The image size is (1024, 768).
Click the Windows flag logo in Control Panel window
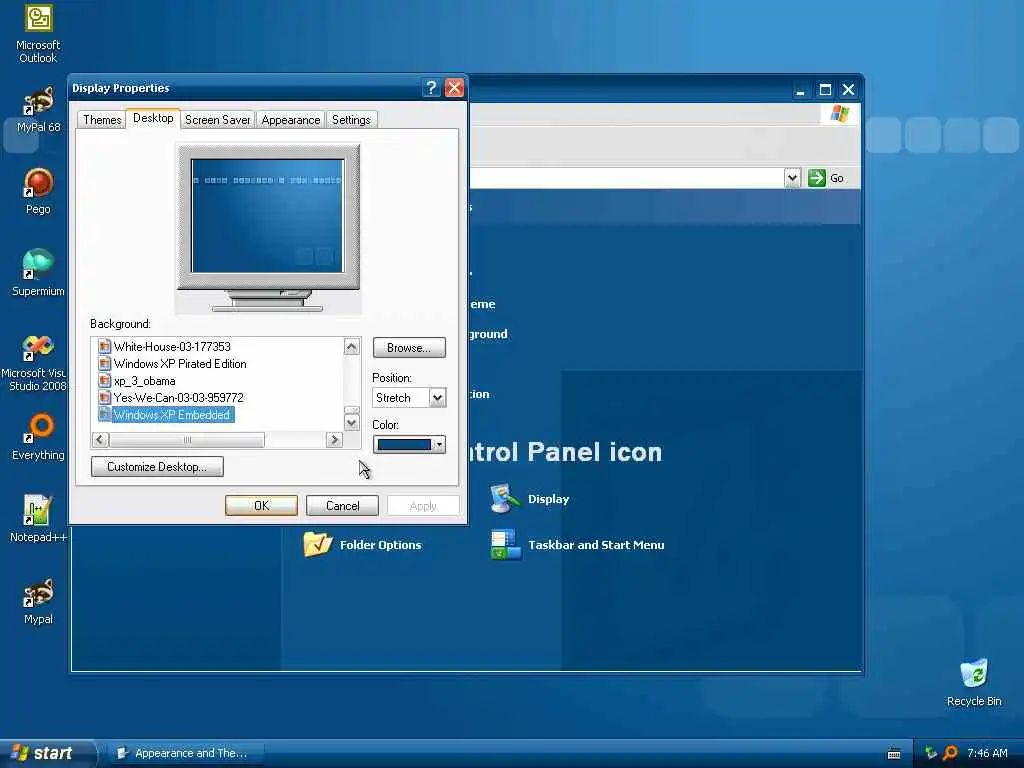point(840,114)
